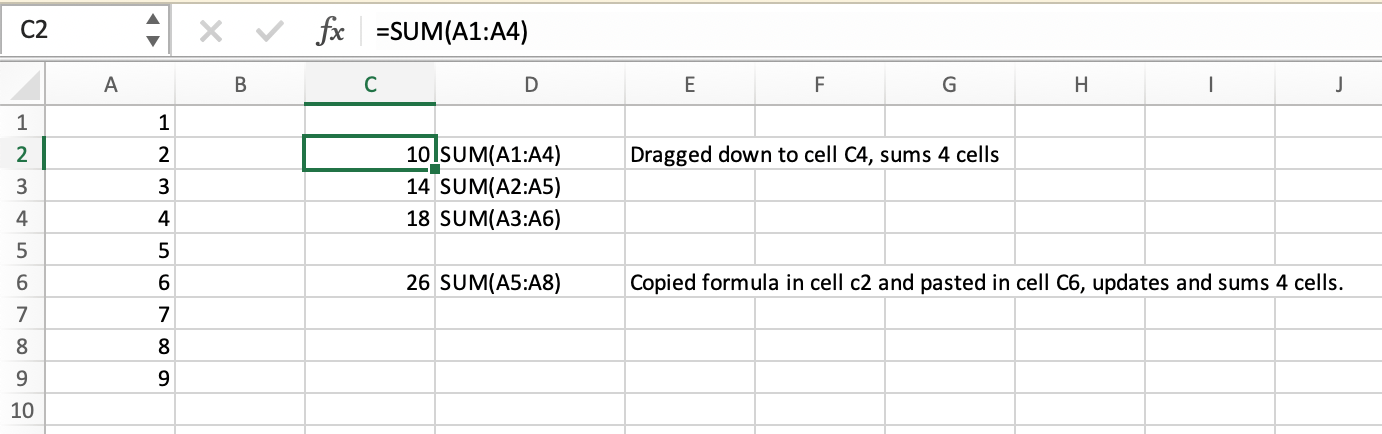The image size is (1382, 434).
Task: Click cell C6 showing 26
Action: (x=370, y=283)
